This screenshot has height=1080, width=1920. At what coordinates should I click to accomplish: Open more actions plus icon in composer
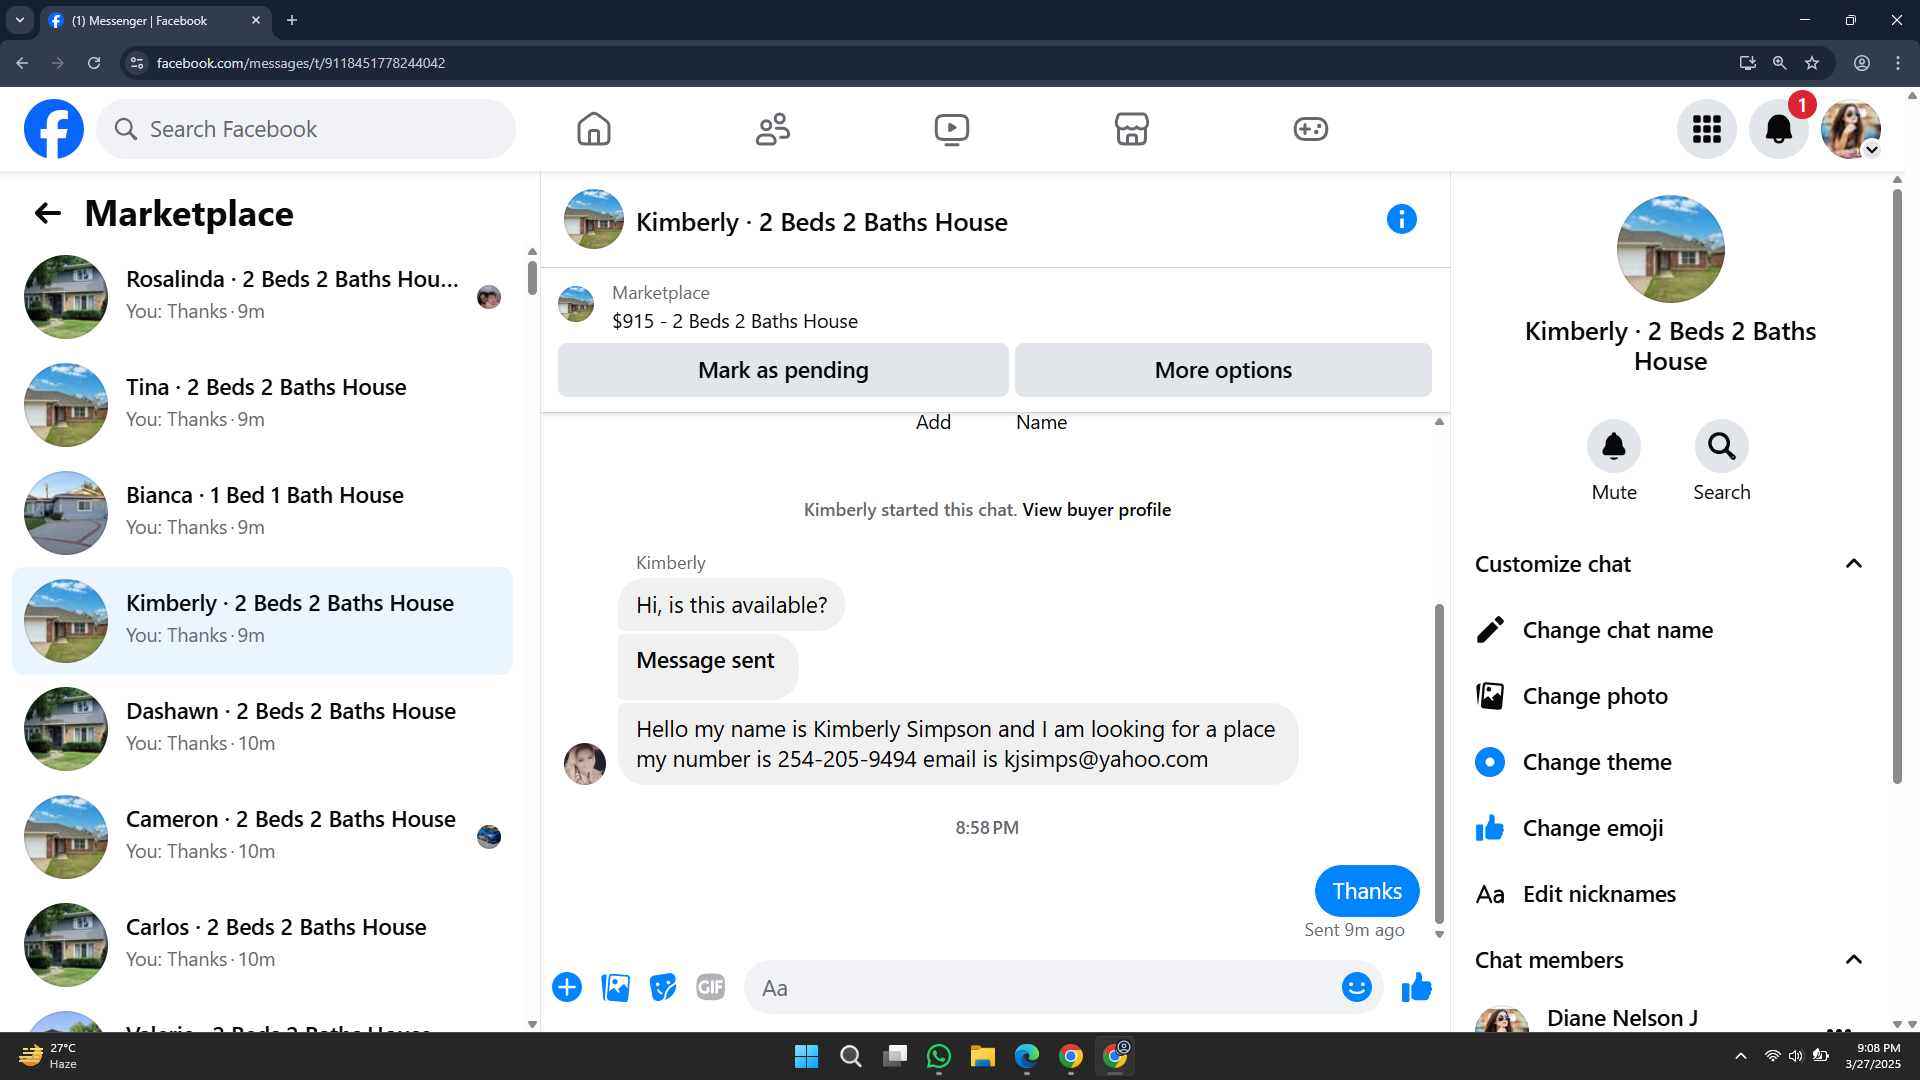tap(566, 987)
